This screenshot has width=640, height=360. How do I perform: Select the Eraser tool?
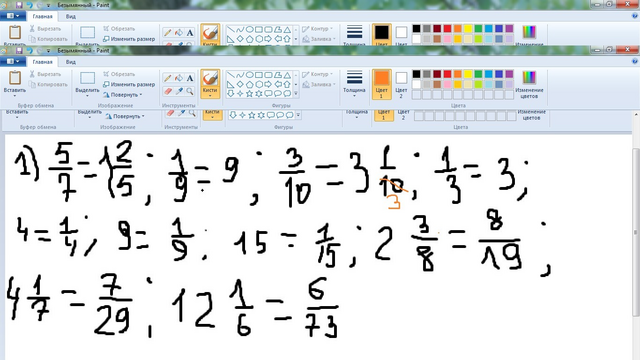coord(168,91)
